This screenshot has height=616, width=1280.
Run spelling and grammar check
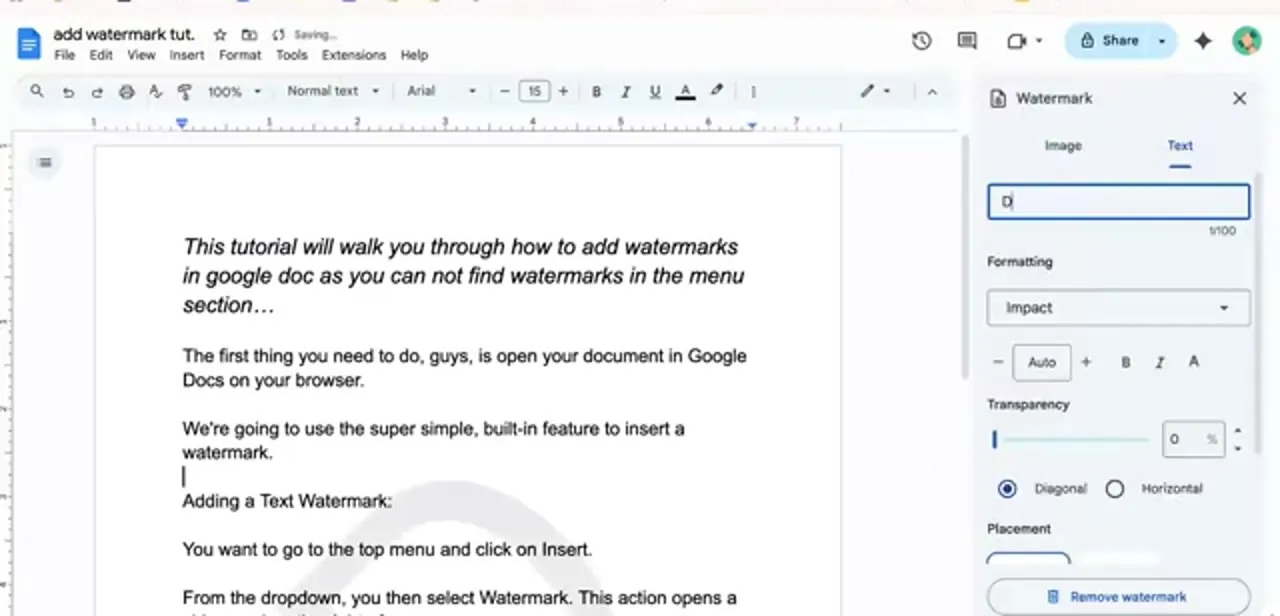coord(155,92)
